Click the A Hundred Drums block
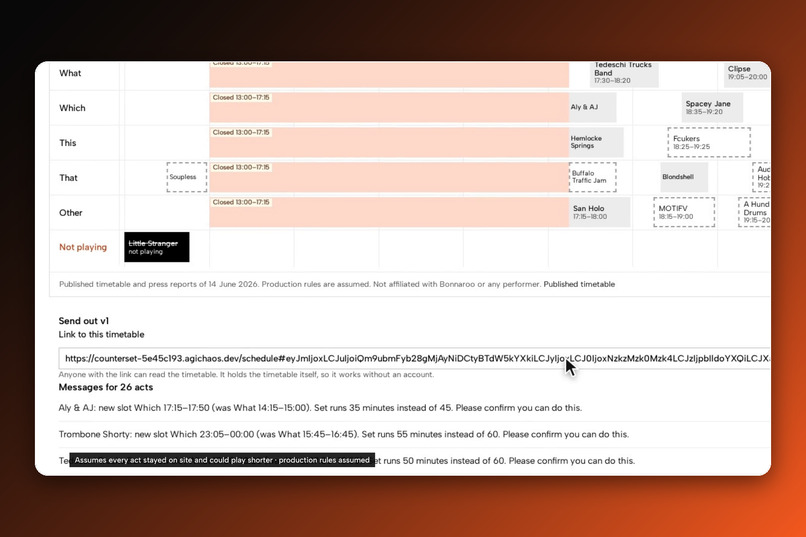Image resolution: width=806 pixels, height=537 pixels. tap(754, 212)
